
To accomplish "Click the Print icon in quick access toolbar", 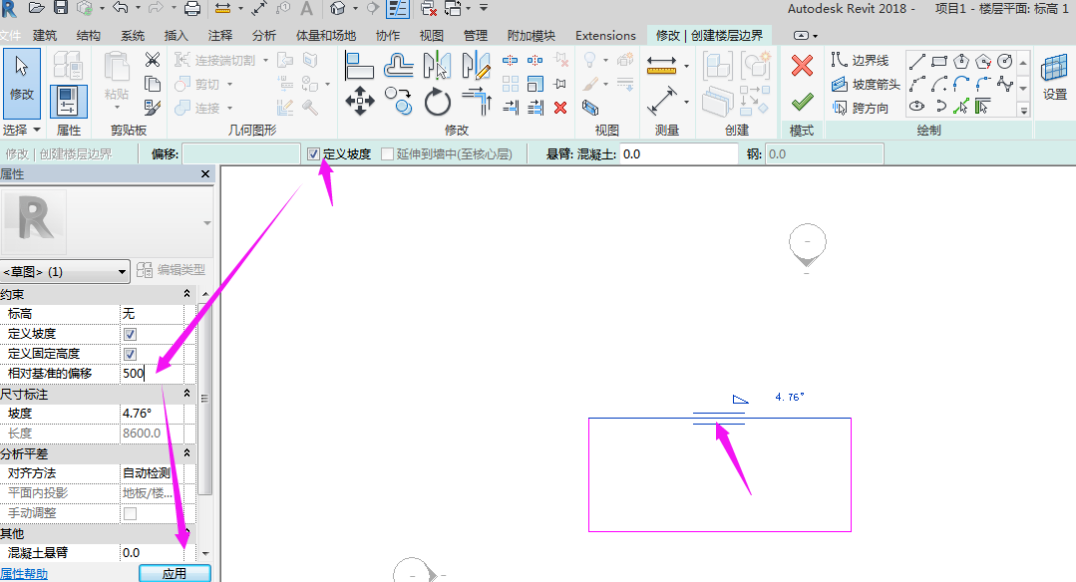I will 192,8.
